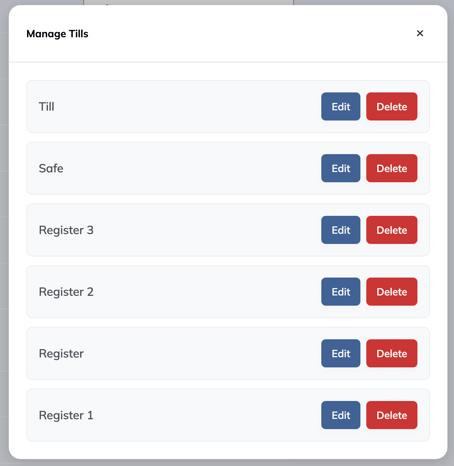This screenshot has height=466, width=454.
Task: Edit the Till entry
Action: click(341, 107)
